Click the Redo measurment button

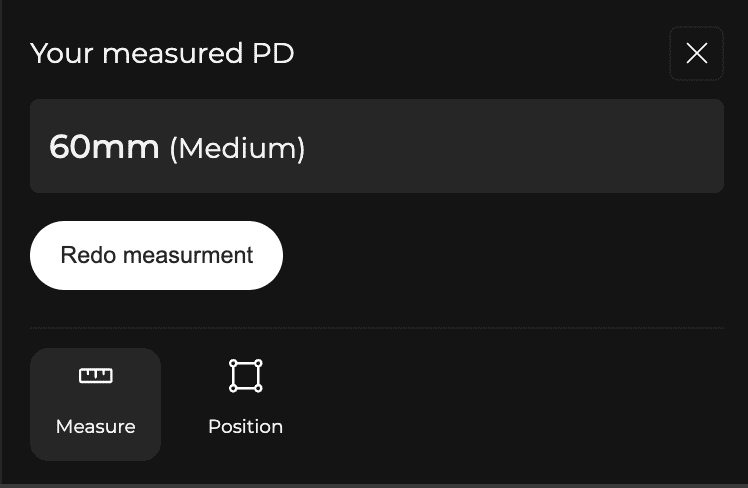tap(157, 255)
